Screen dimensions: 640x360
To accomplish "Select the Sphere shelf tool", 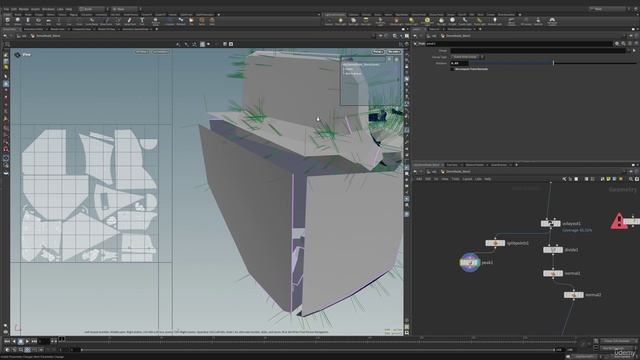I will [x=18, y=21].
